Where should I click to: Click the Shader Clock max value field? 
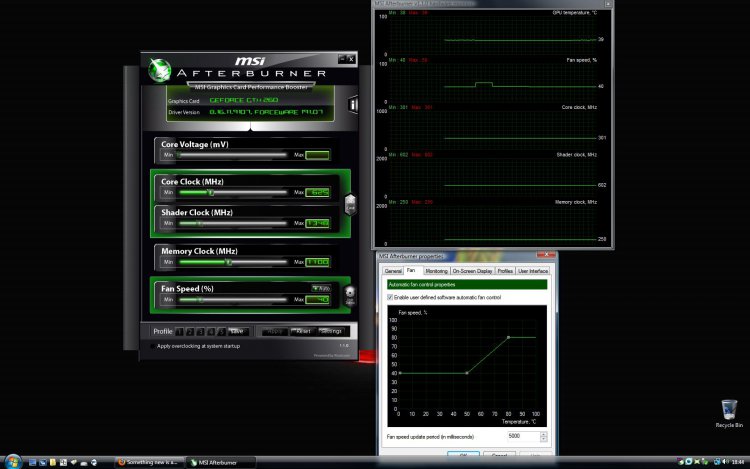tap(318, 223)
